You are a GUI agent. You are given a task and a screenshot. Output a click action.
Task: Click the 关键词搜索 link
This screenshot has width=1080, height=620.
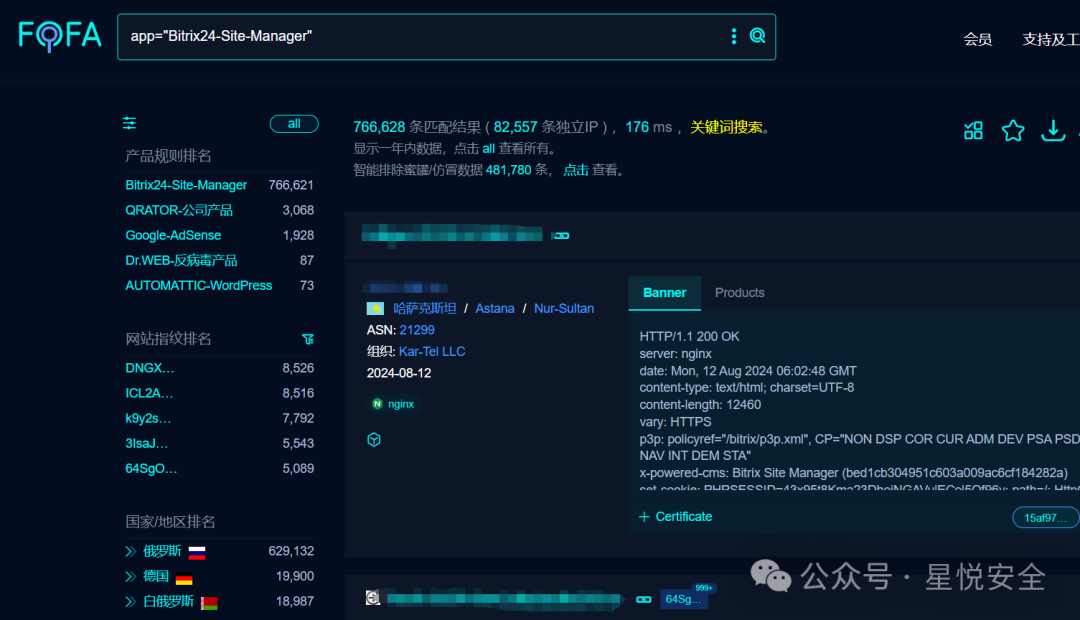[x=727, y=127]
